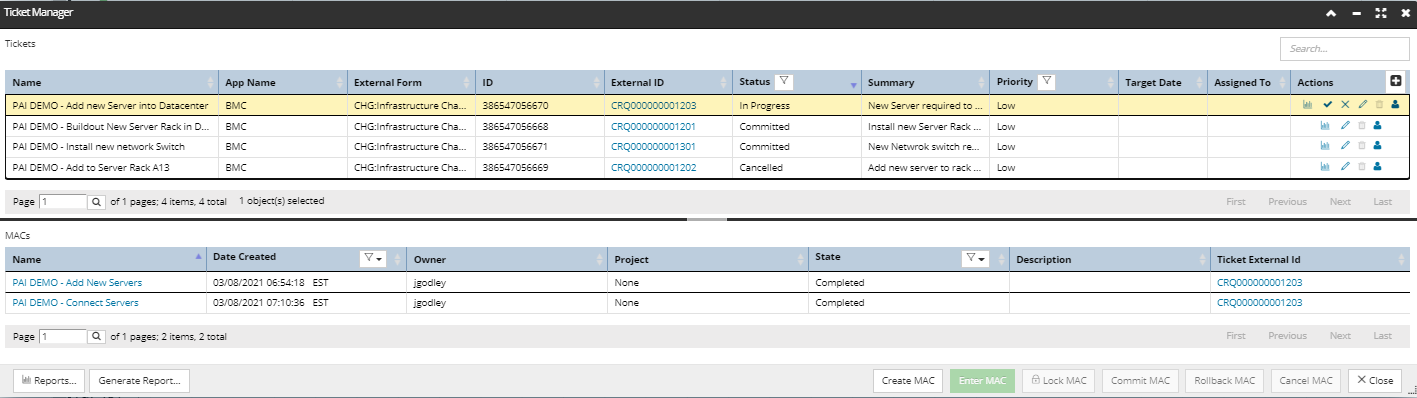Click the Create MAC button
1417x398 pixels.
point(908,381)
